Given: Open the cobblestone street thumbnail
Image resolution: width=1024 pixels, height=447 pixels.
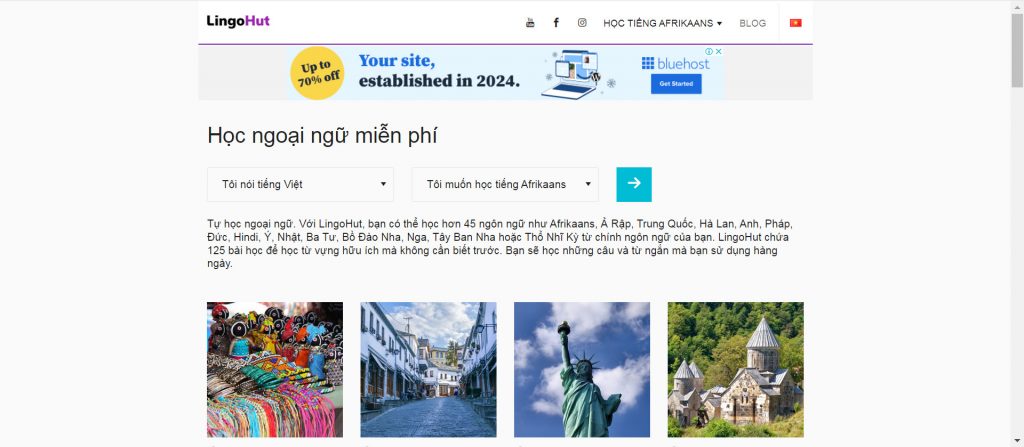Looking at the screenshot, I should 428,369.
